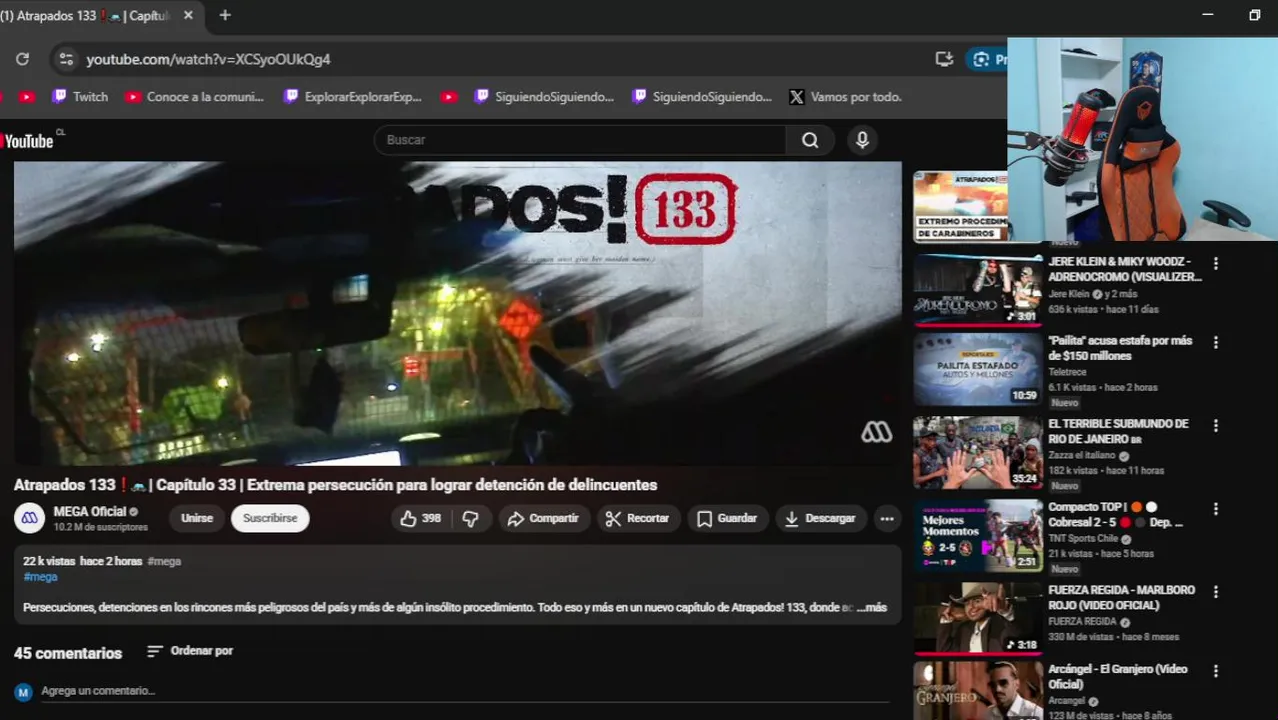Open Compacto TOP Cobresal 2 - 5 title
This screenshot has width=1278, height=720.
pos(1115,514)
